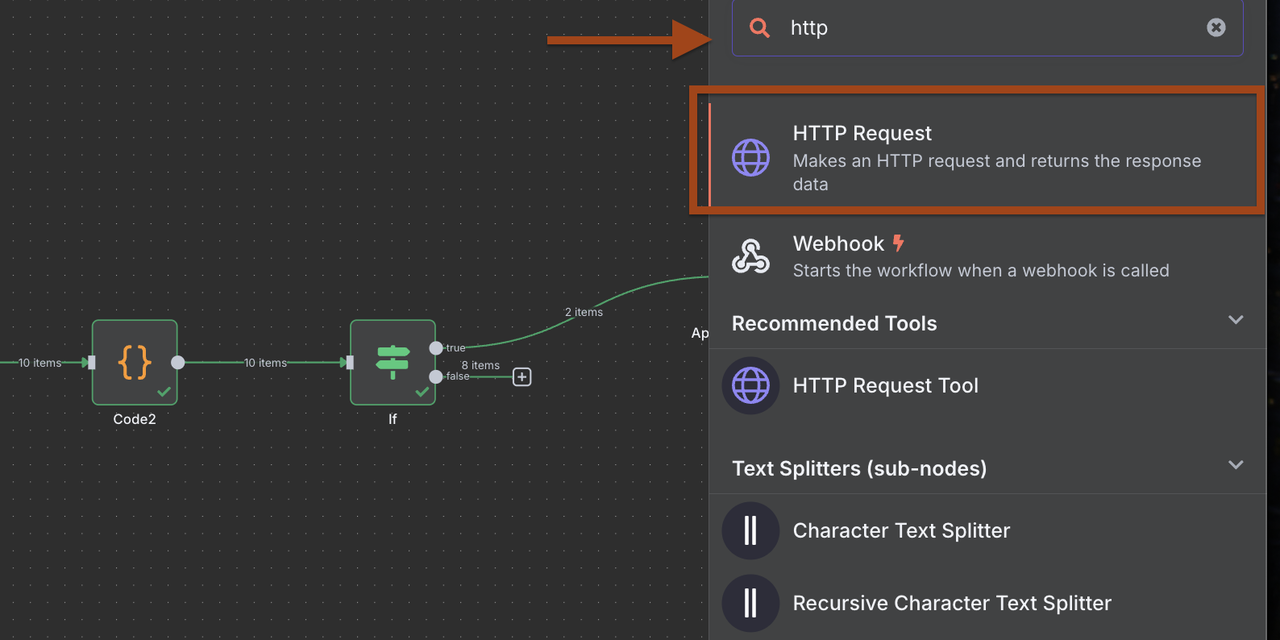Click the 8 items connection label

pyautogui.click(x=481, y=365)
